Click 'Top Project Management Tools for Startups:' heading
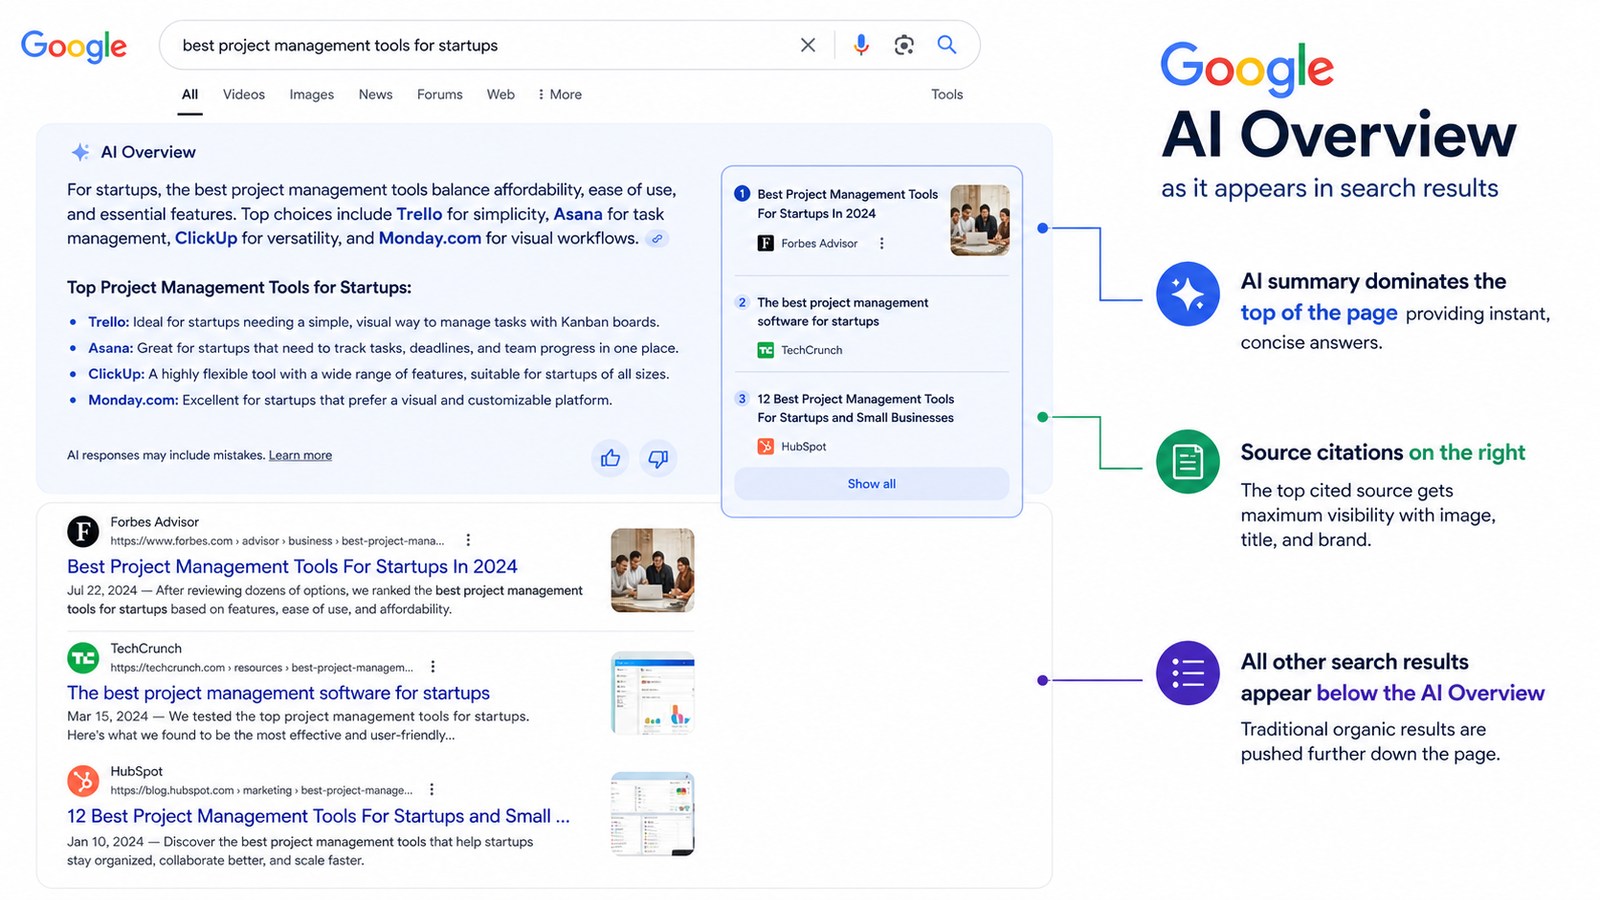The width and height of the screenshot is (1600, 900). pyautogui.click(x=239, y=288)
